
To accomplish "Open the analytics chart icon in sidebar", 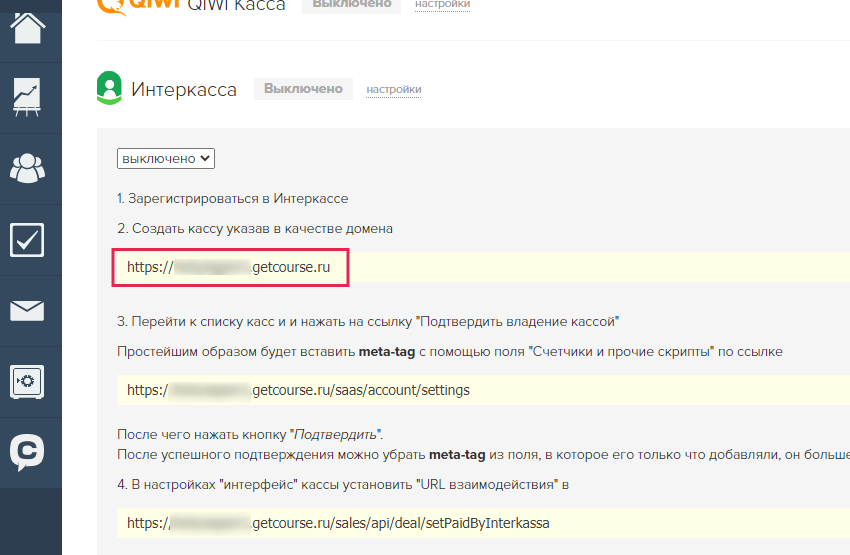I will point(27,98).
